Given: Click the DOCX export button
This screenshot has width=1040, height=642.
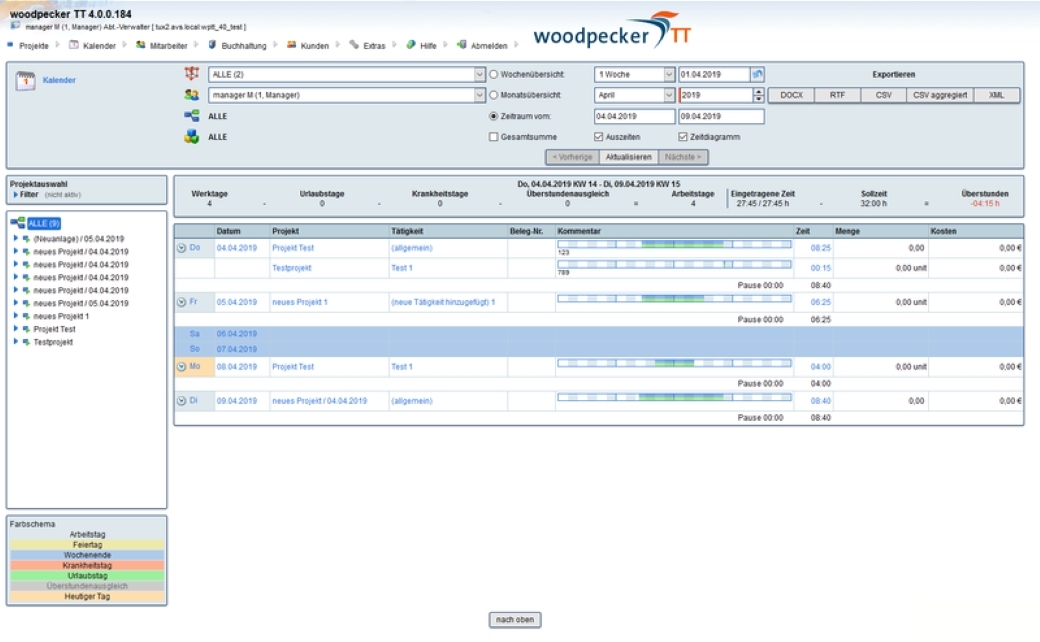Looking at the screenshot, I should (791, 96).
